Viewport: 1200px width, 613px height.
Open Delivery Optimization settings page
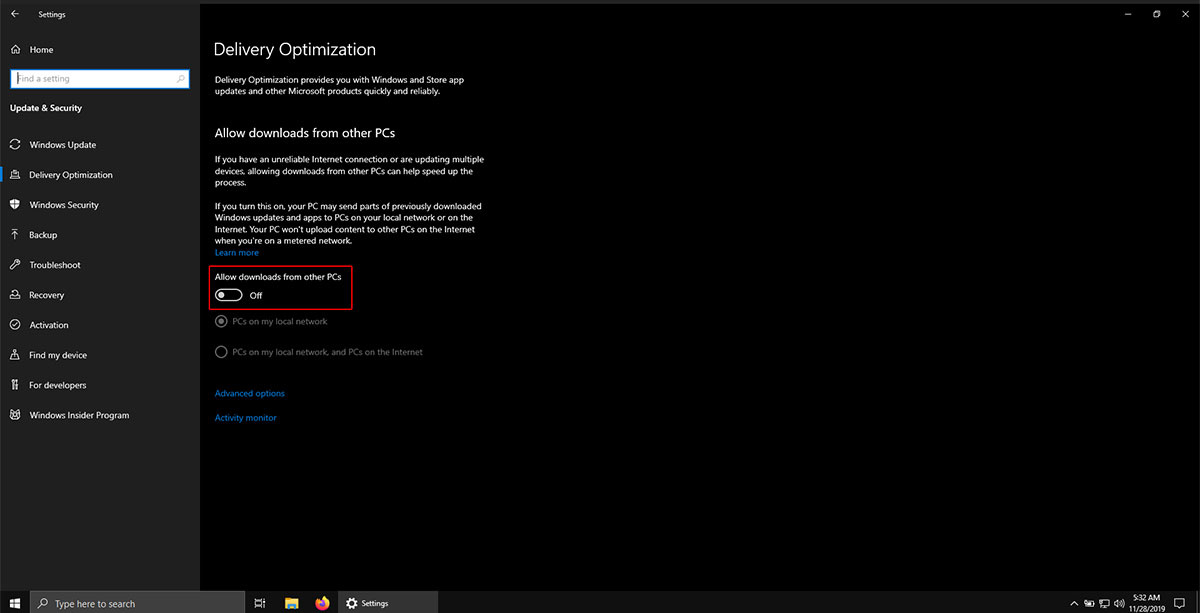[70, 175]
